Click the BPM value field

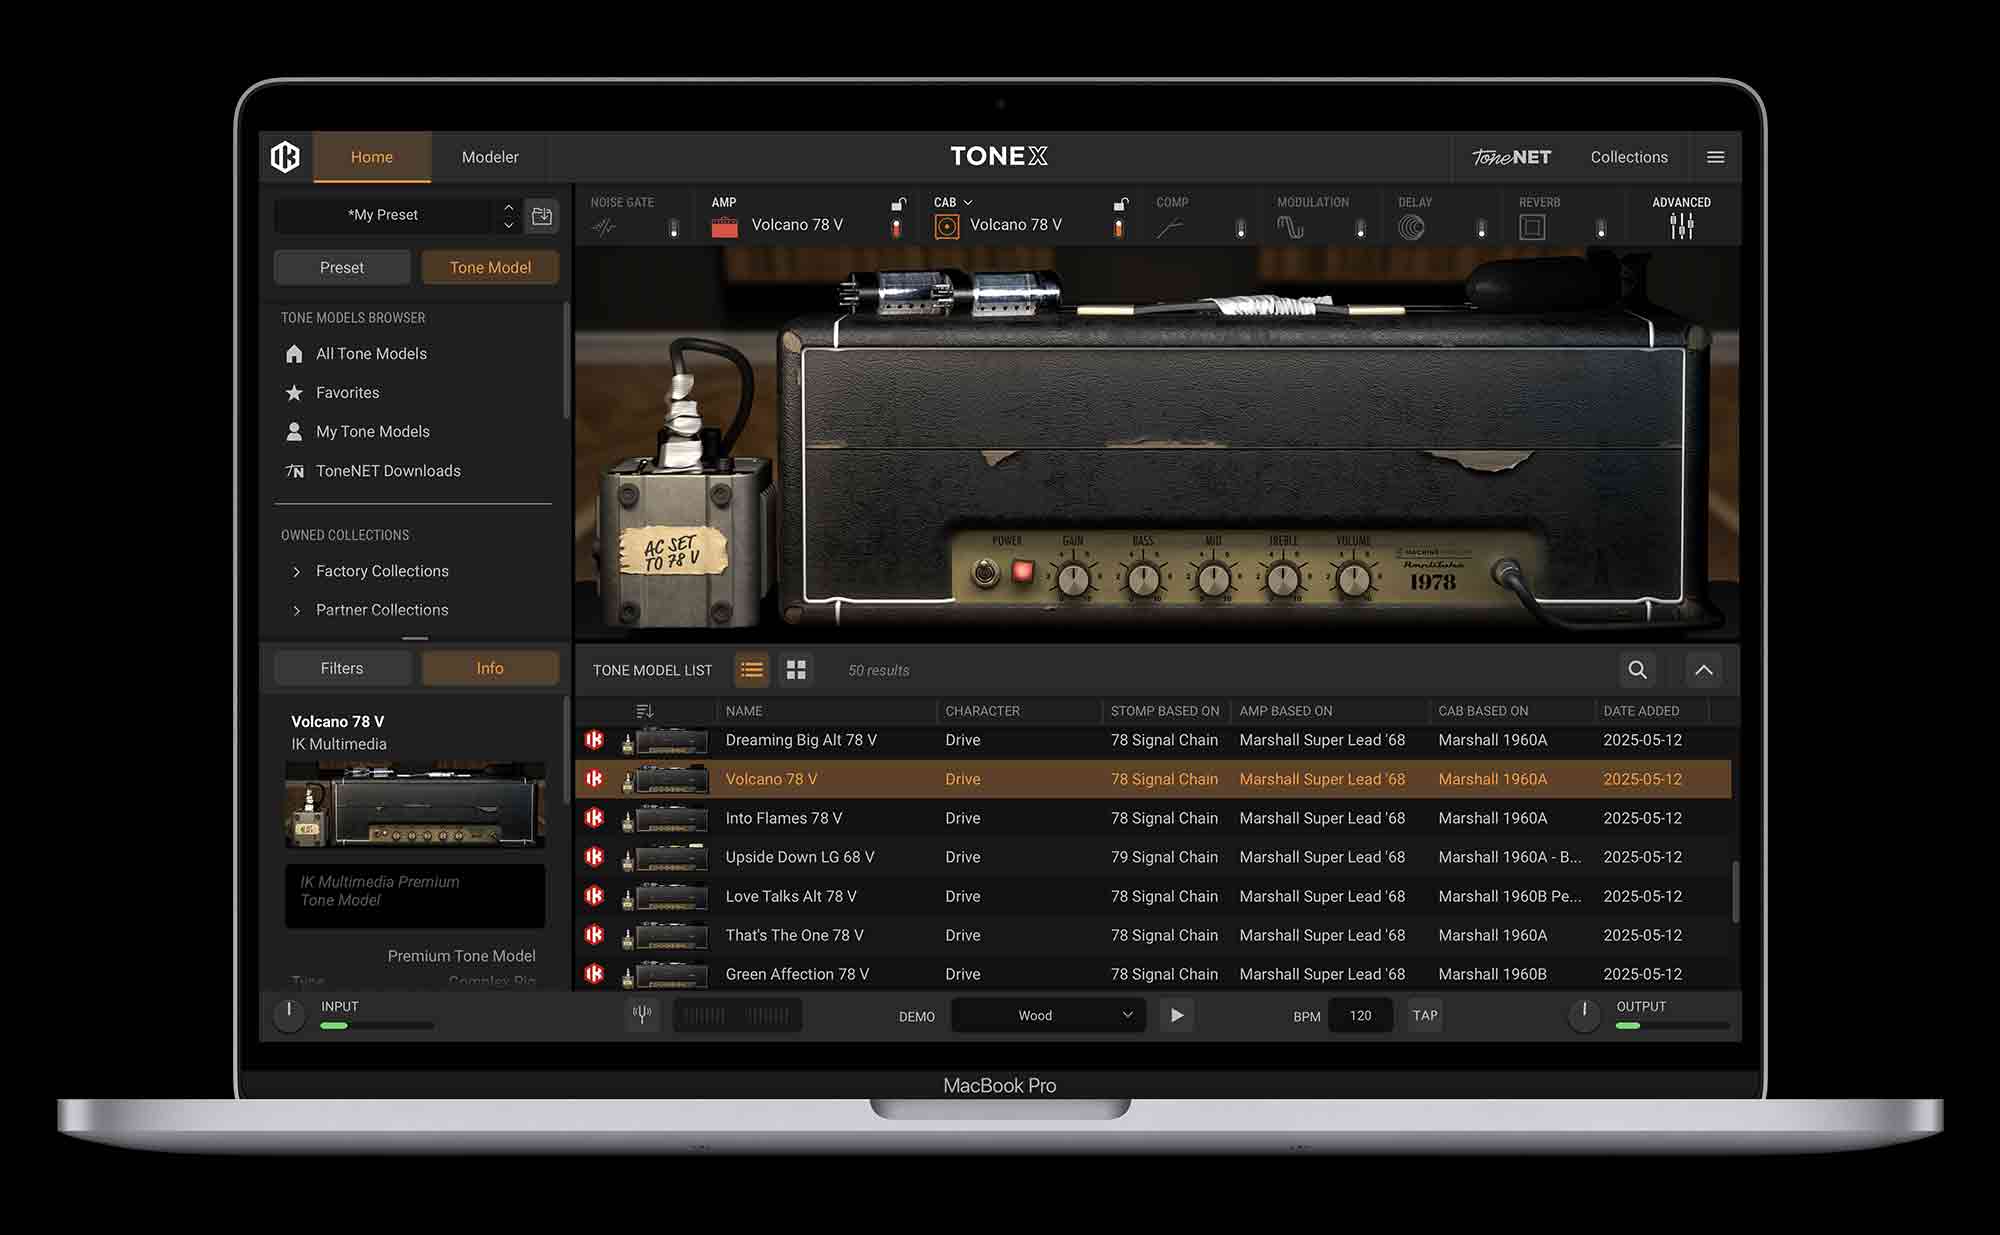pos(1360,1015)
